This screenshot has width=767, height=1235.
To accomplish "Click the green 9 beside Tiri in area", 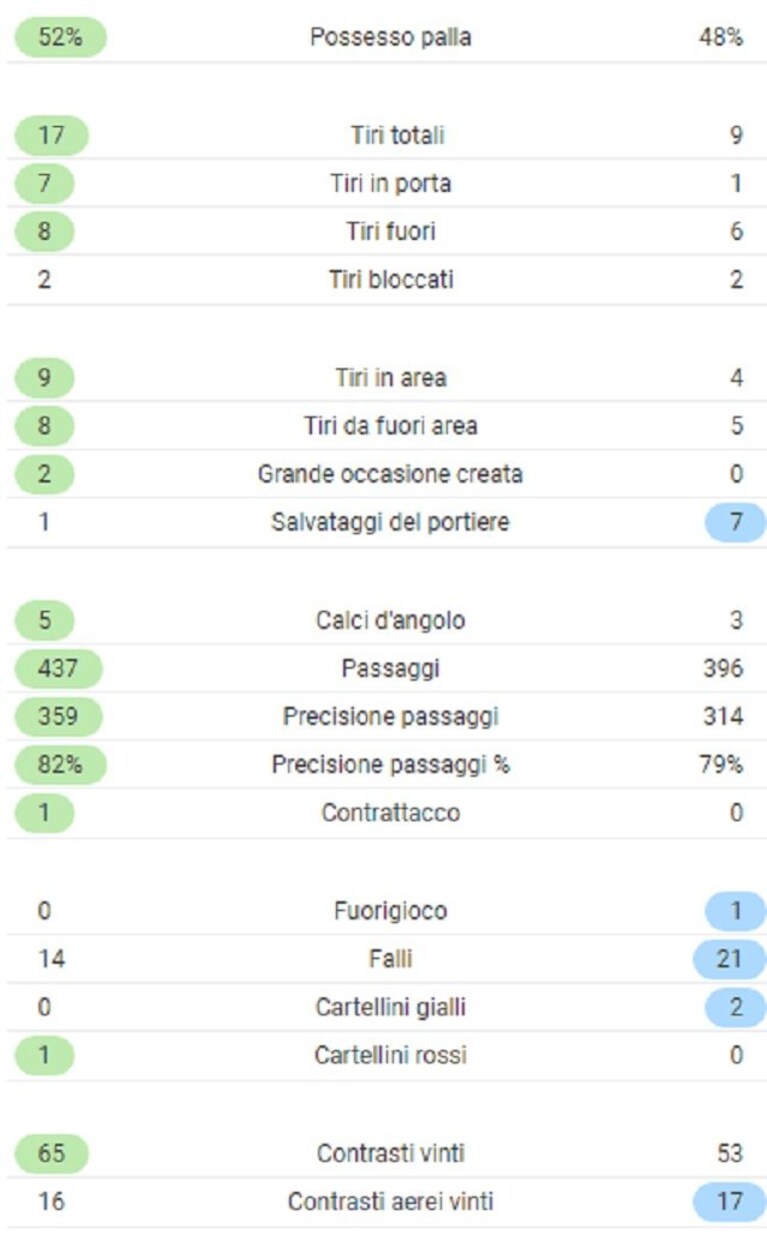I will click(x=44, y=378).
